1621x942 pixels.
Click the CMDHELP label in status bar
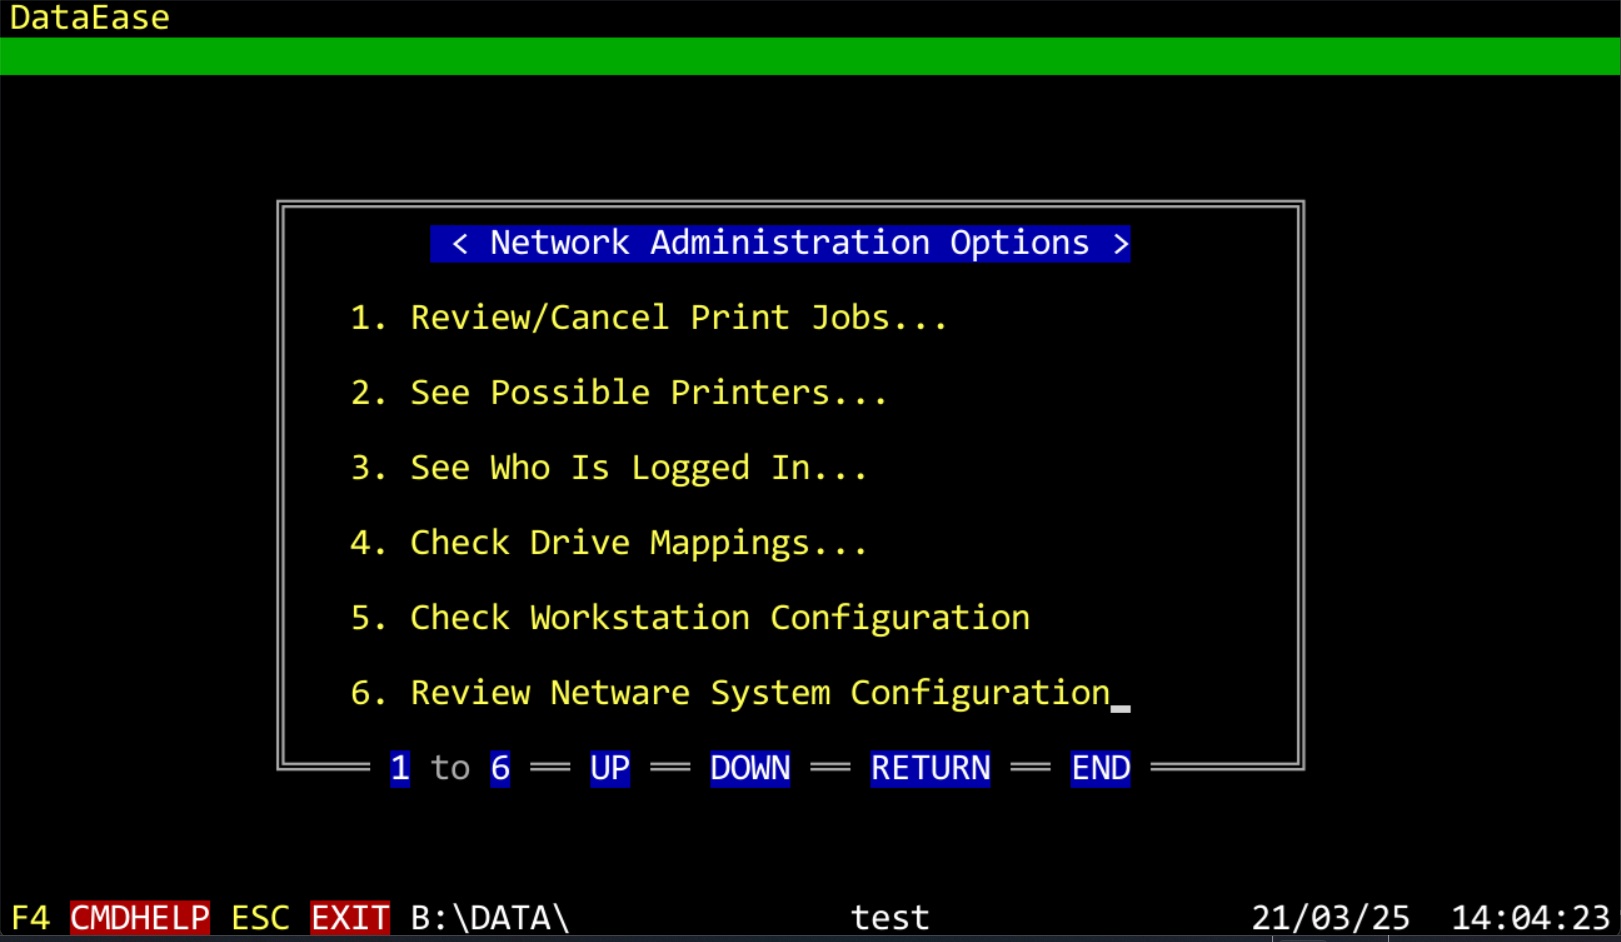click(x=140, y=917)
